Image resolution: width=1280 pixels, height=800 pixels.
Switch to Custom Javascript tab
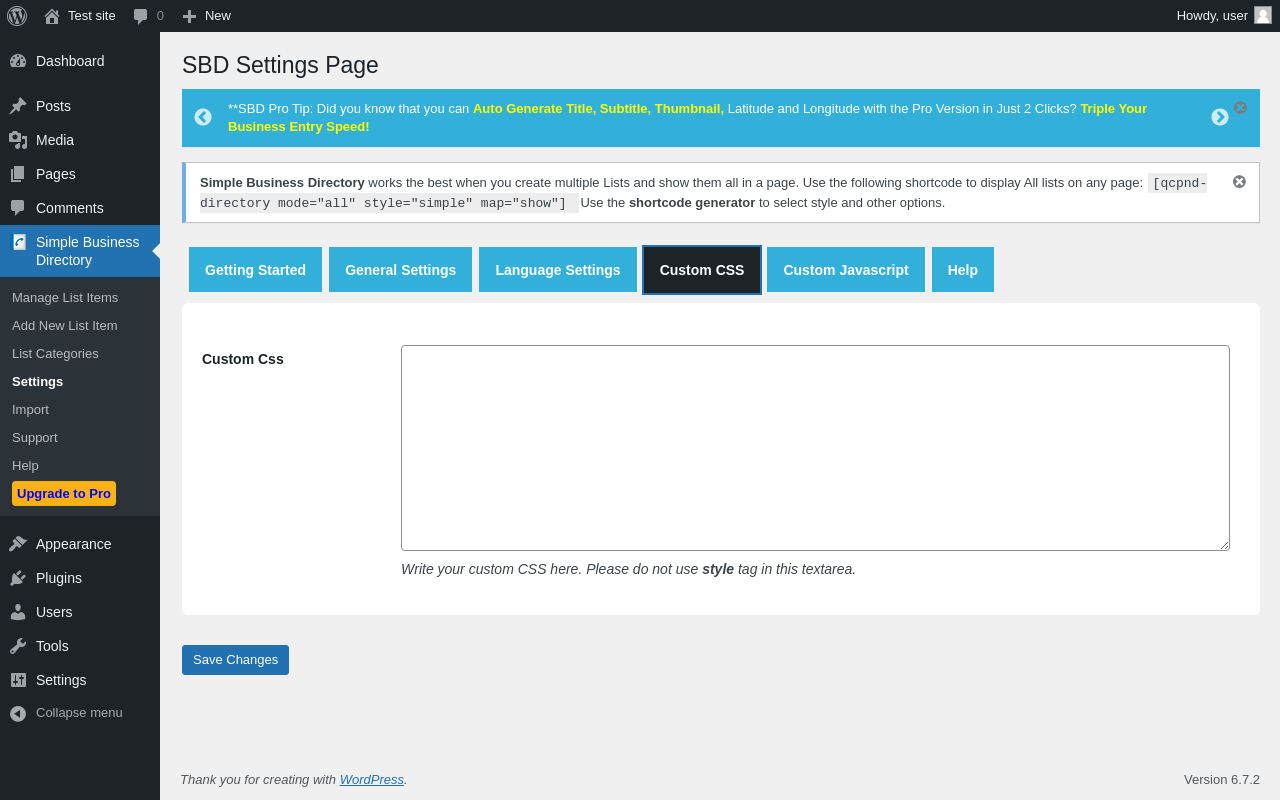click(846, 270)
